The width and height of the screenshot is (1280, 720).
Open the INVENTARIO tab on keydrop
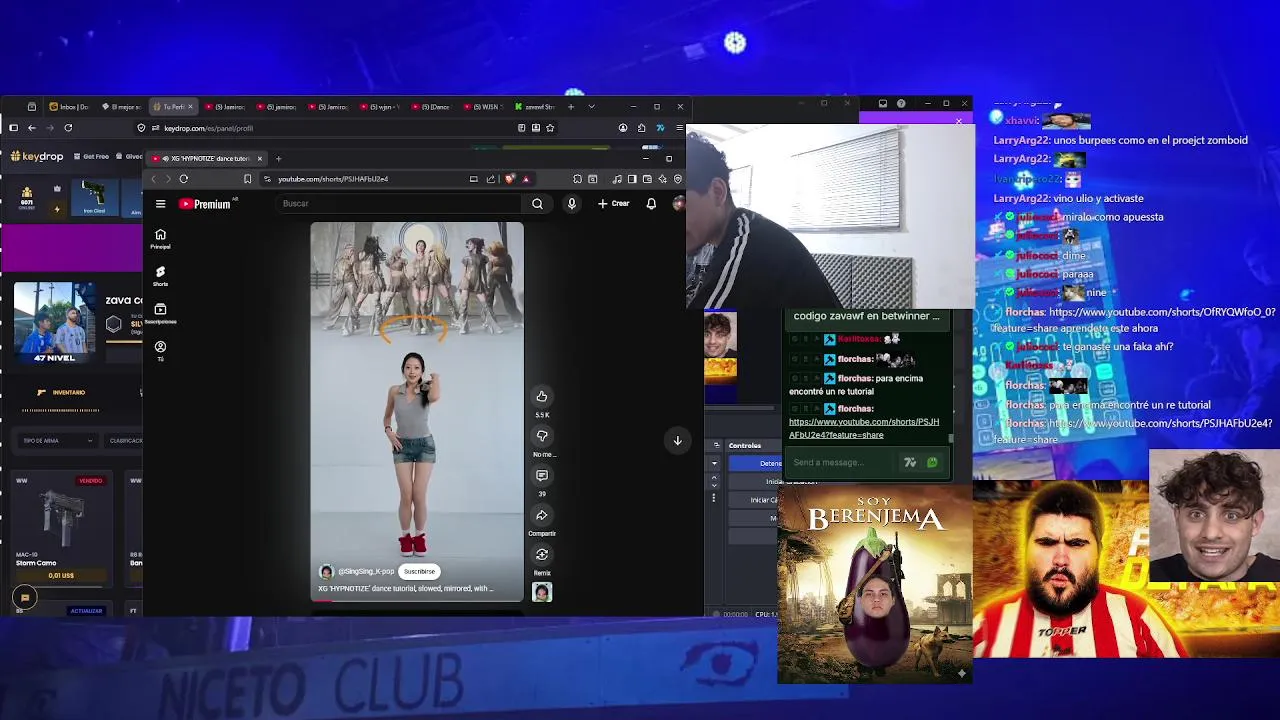tap(62, 392)
